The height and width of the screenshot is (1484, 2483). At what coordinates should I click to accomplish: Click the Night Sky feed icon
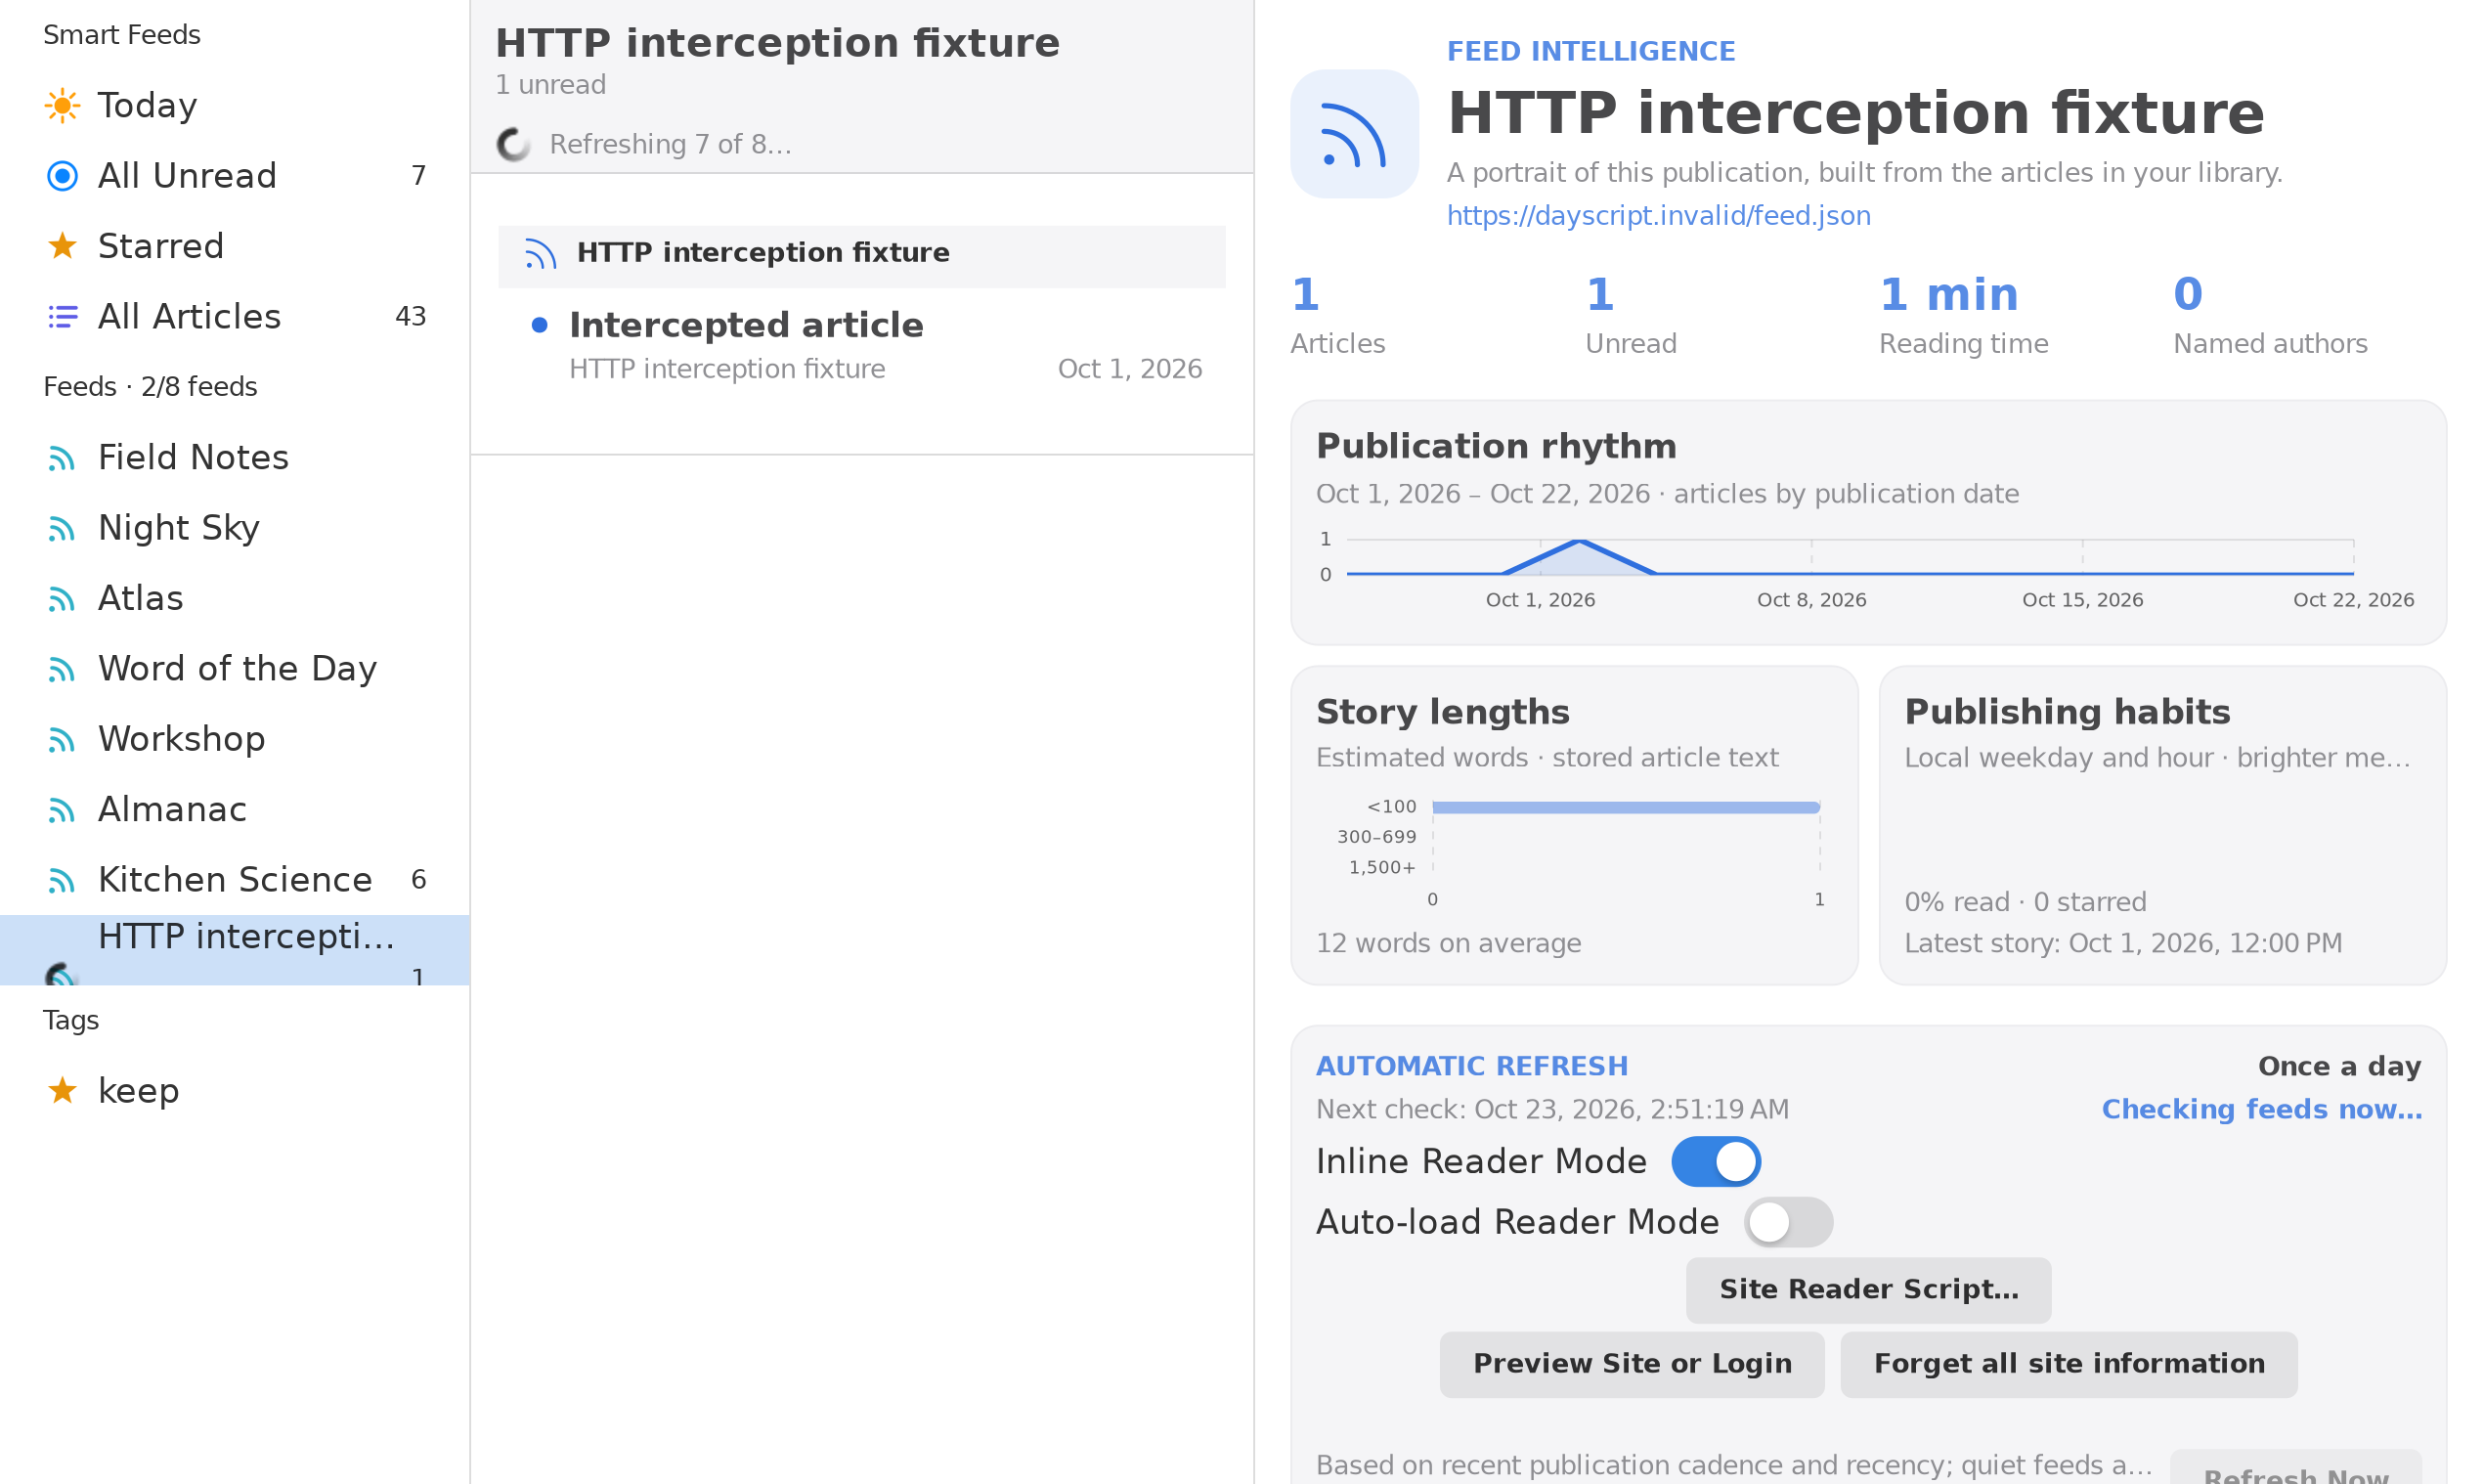click(x=62, y=528)
